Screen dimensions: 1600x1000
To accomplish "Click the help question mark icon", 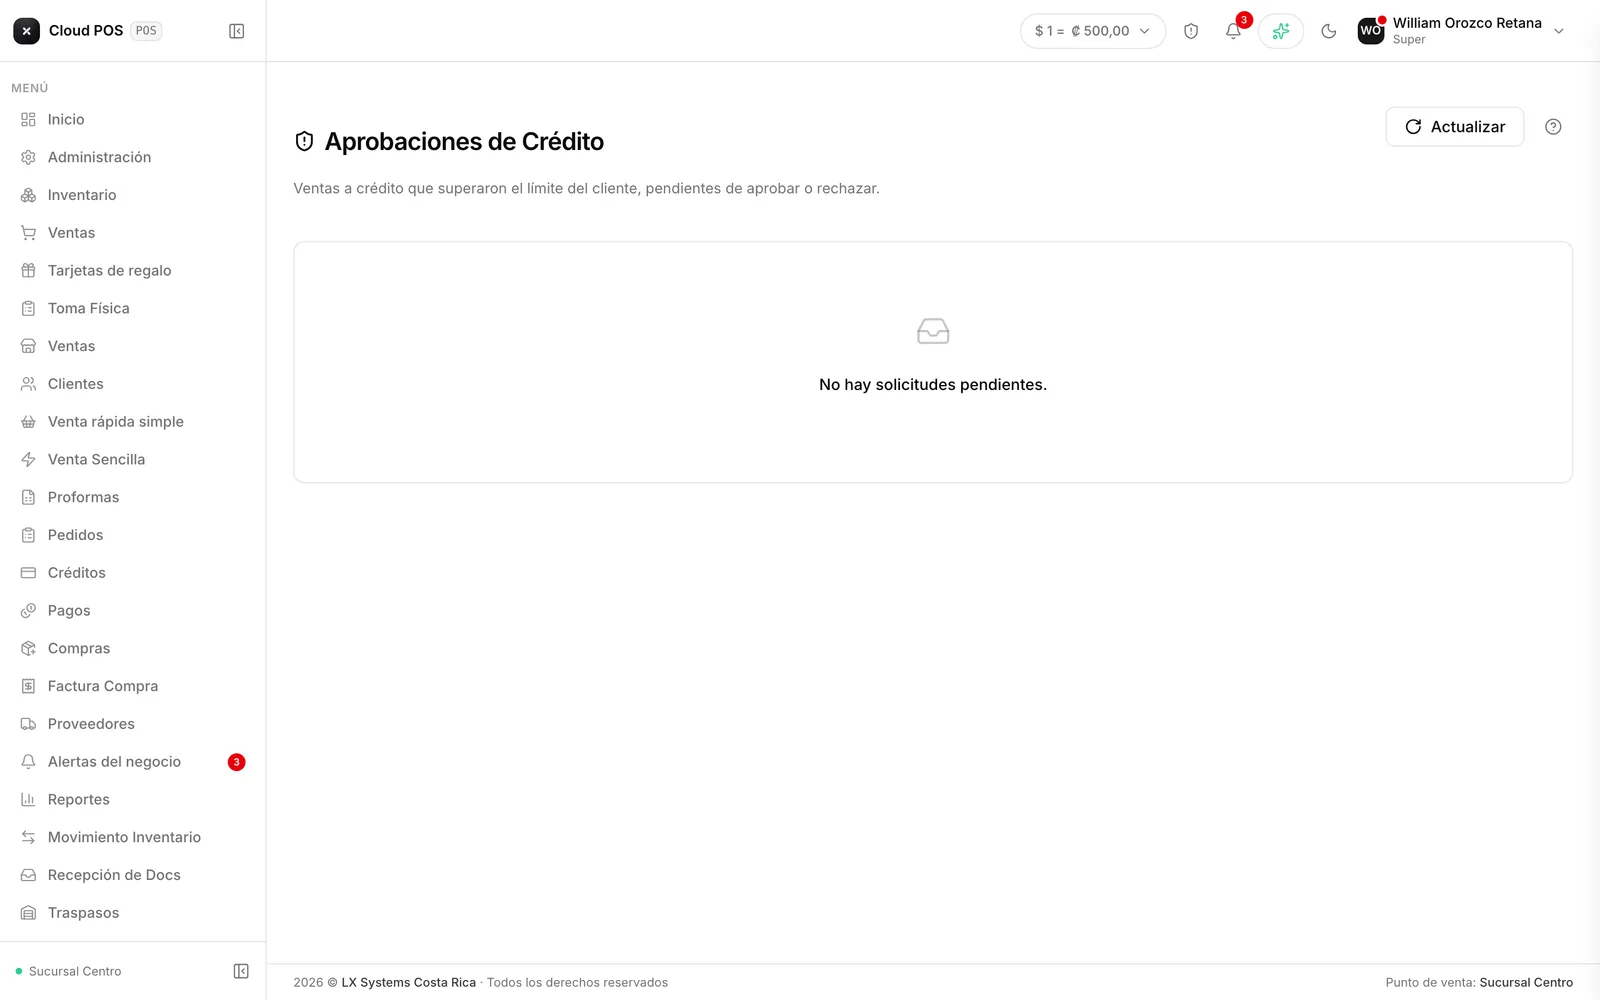I will click(x=1553, y=127).
